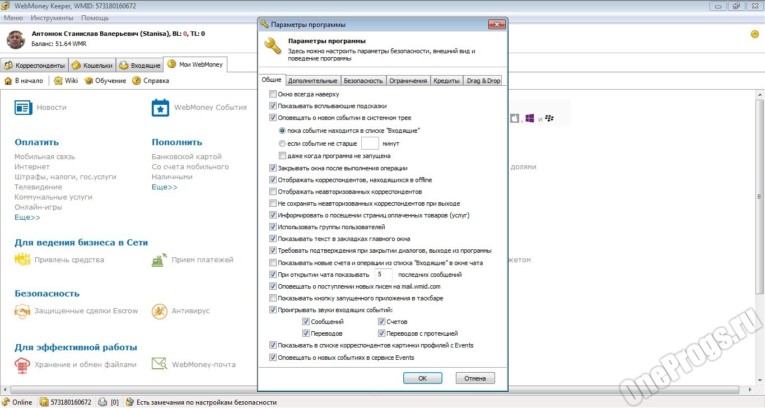Click the В начало home icon
The image size is (765, 408).
(x=8, y=81)
